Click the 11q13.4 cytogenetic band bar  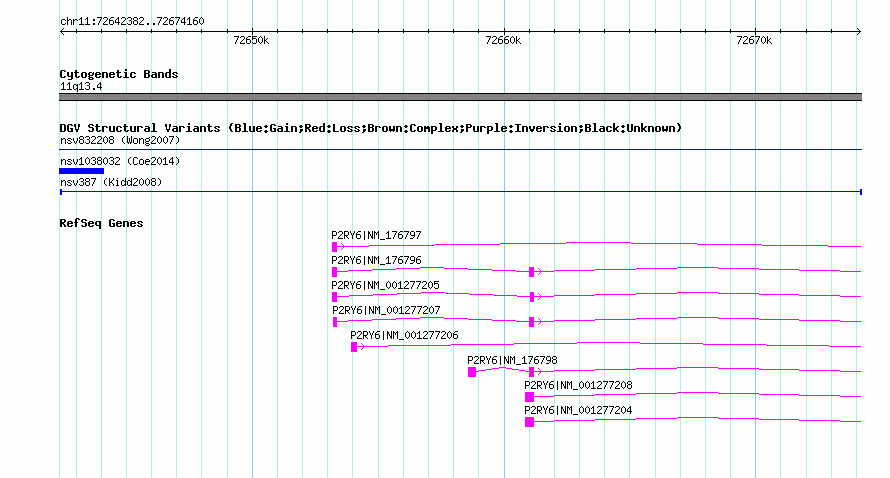tap(460, 97)
